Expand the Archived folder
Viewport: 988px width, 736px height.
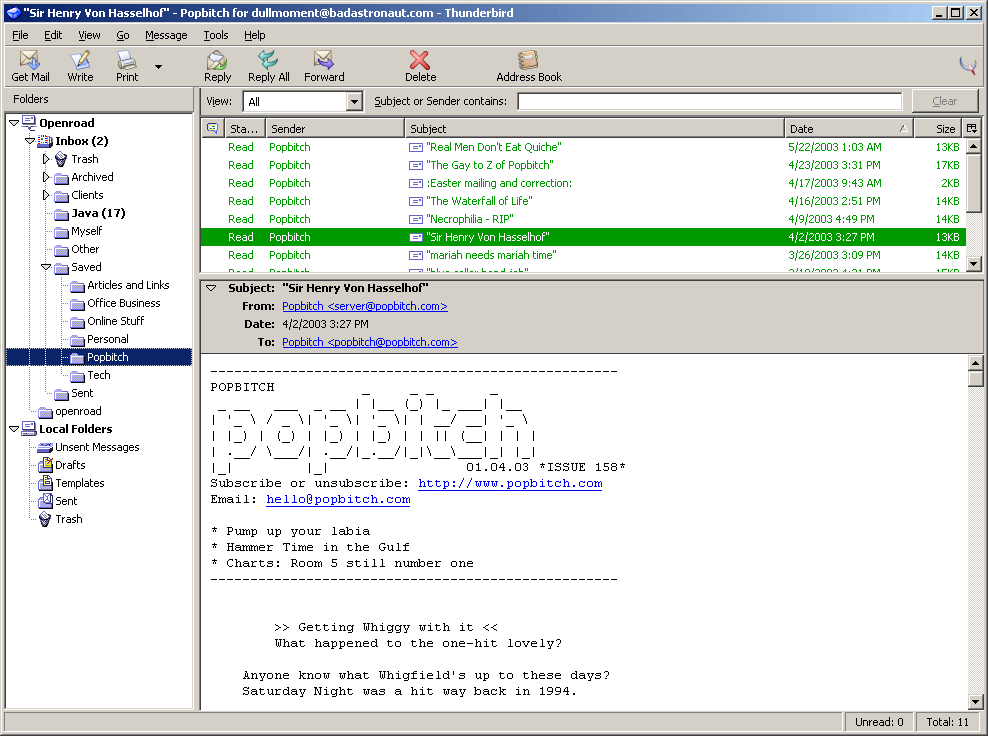click(46, 177)
